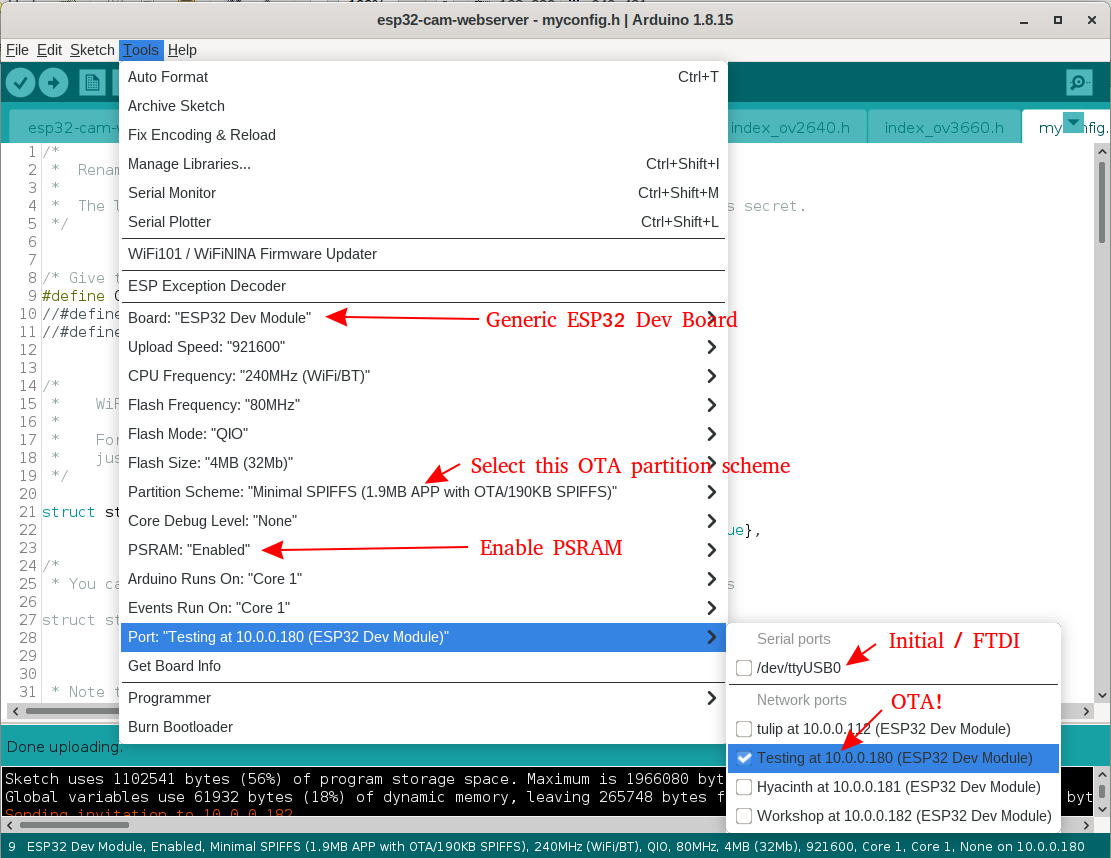Open the Edit menu
Image resolution: width=1111 pixels, height=858 pixels.
click(x=49, y=50)
